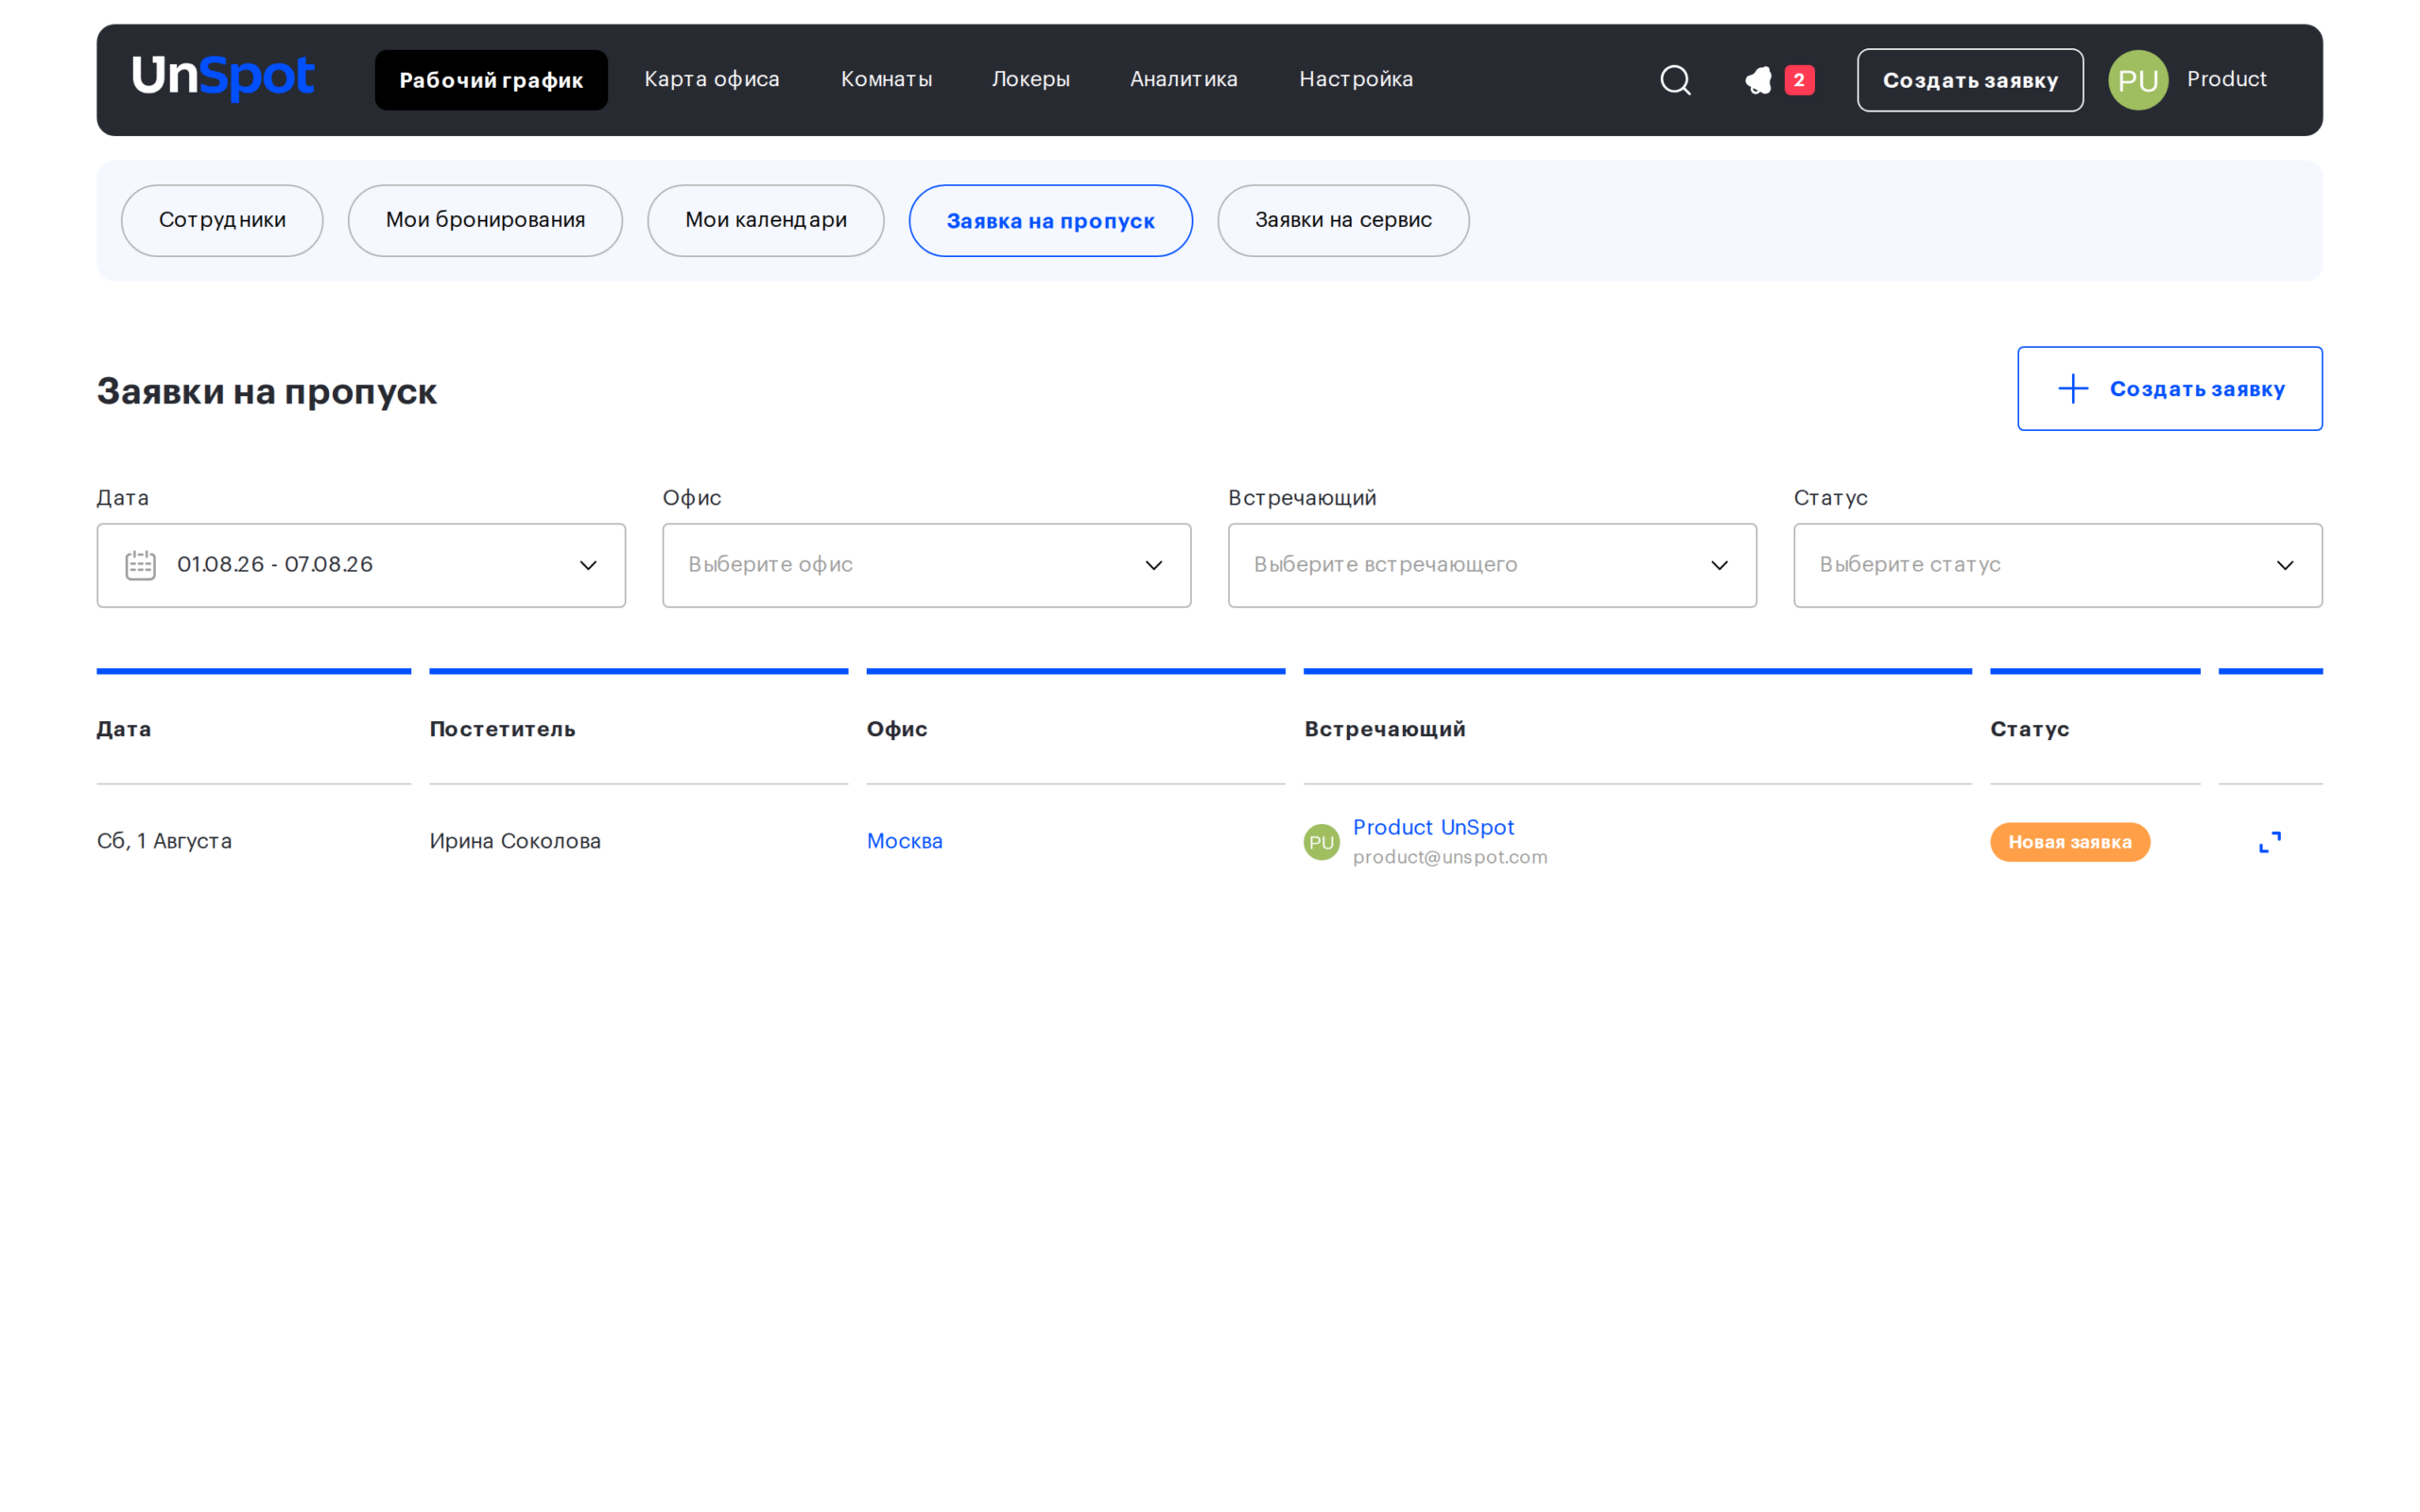The image size is (2420, 1512).
Task: Click header Создать заявку button
Action: (1970, 80)
